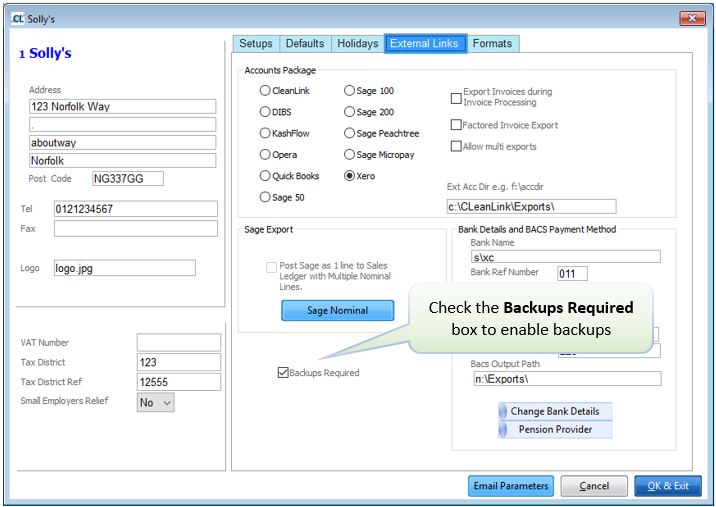Open the Defaults tab
Viewport: 716px width, 507px height.
tap(305, 43)
